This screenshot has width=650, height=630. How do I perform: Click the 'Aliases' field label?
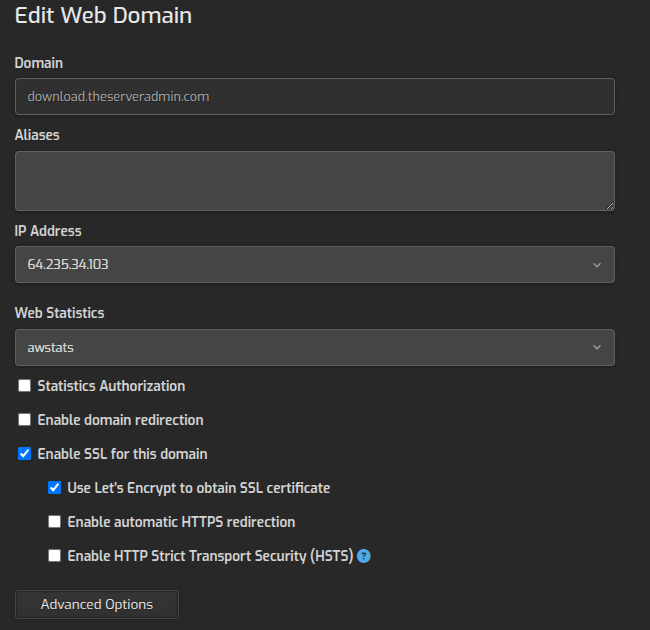pyautogui.click(x=37, y=134)
